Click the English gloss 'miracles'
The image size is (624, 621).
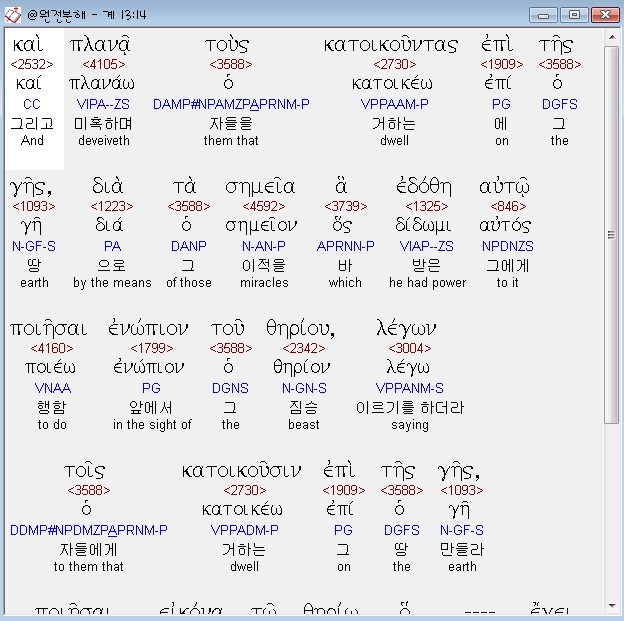pos(264,283)
